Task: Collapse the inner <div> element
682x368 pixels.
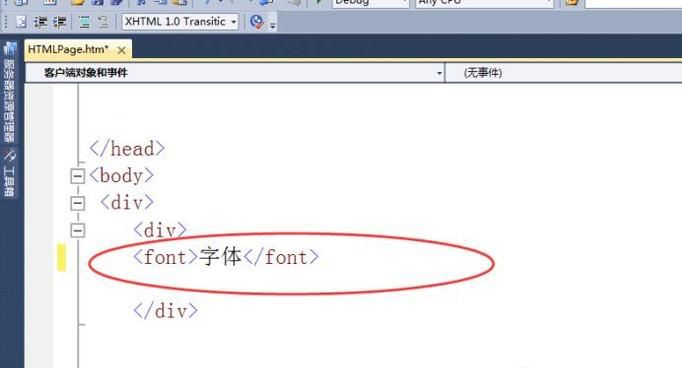Action: pos(77,230)
